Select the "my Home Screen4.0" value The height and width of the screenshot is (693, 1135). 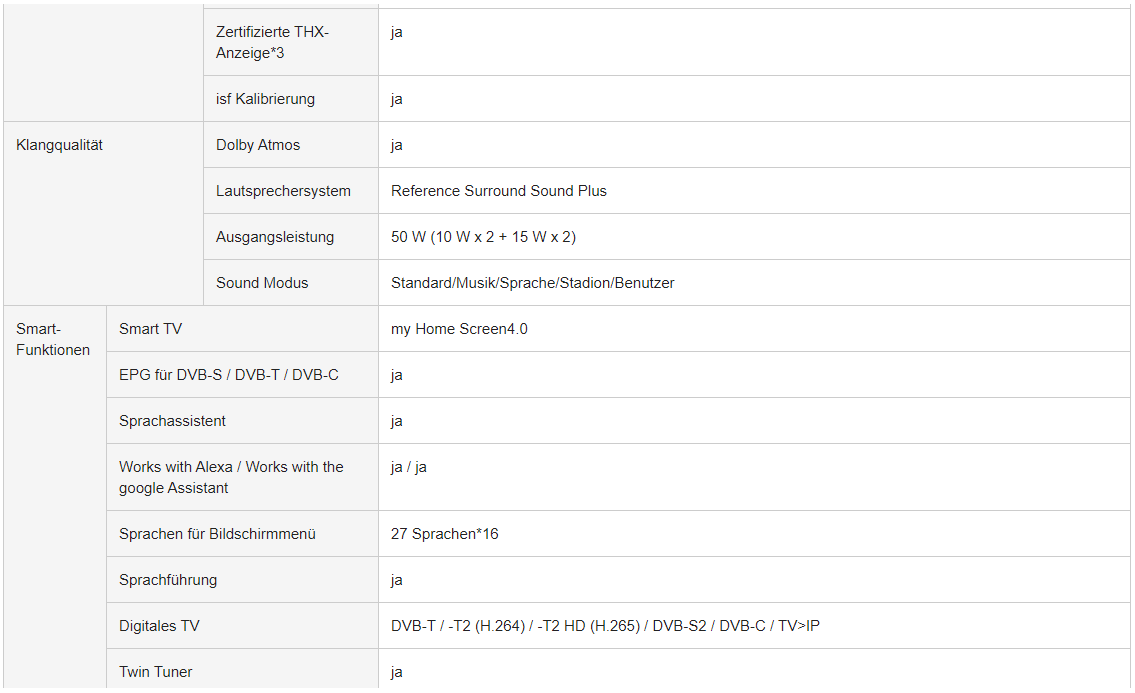pyautogui.click(x=459, y=329)
